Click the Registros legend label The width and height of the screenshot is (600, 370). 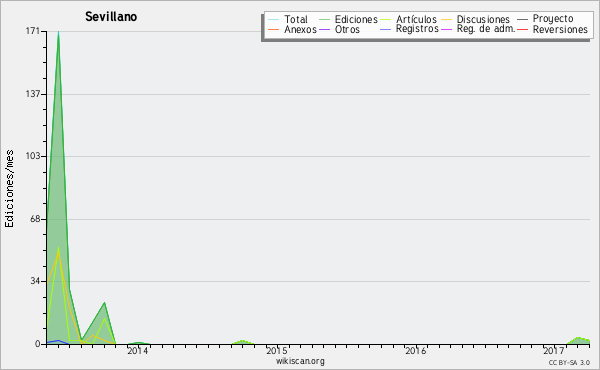point(417,29)
